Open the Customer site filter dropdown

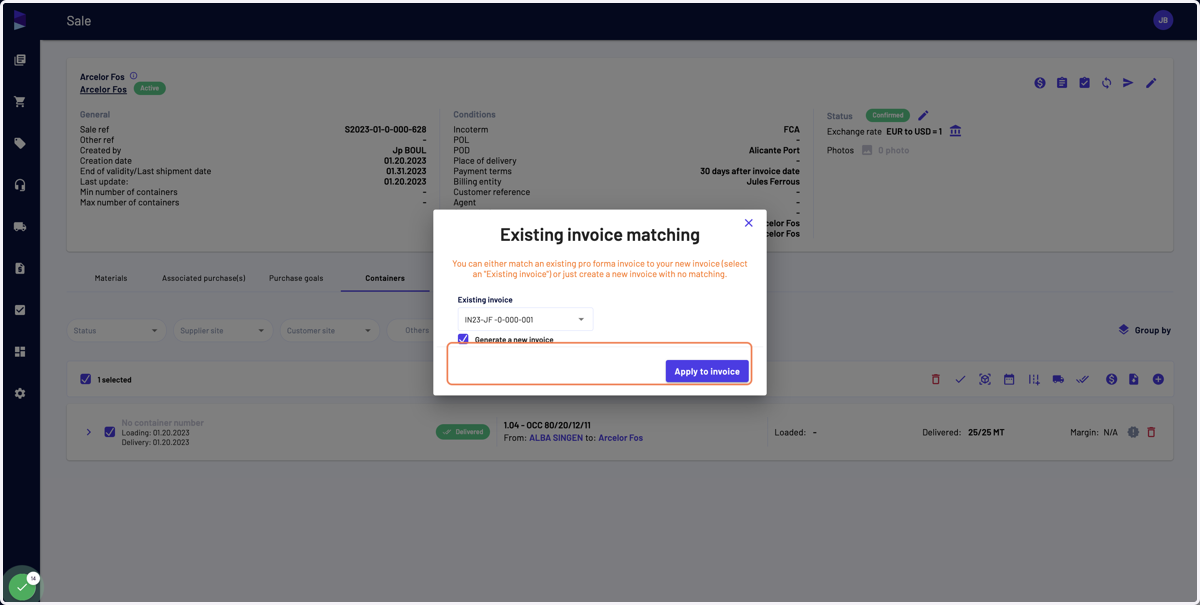(x=329, y=330)
